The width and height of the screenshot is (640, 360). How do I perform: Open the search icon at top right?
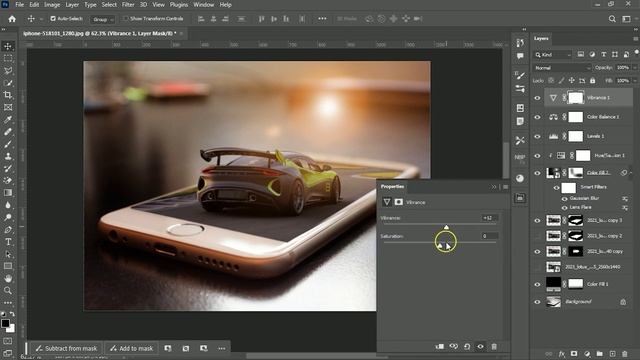(x=612, y=19)
